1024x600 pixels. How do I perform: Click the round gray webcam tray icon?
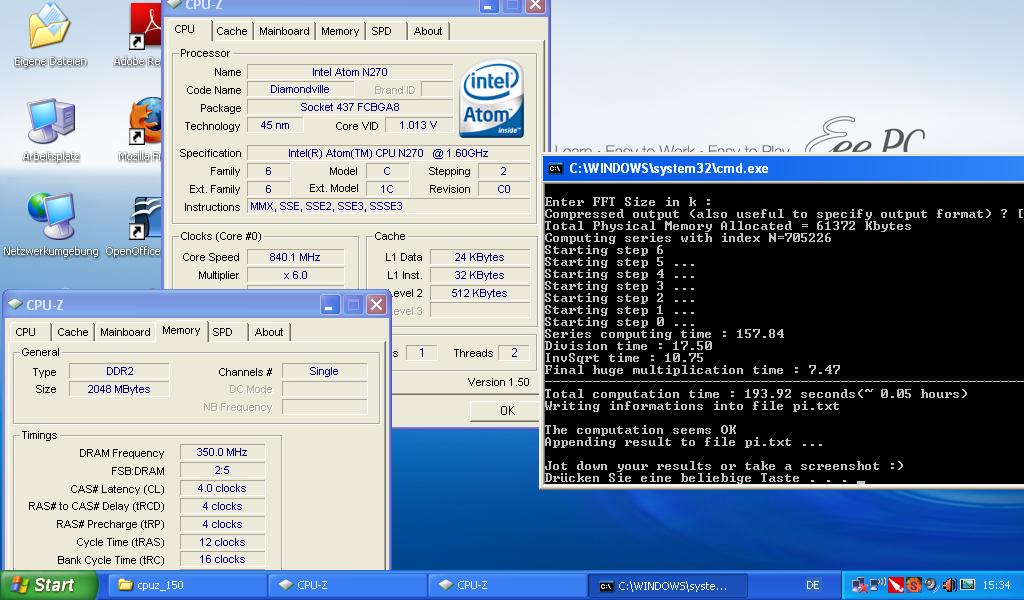pos(931,584)
